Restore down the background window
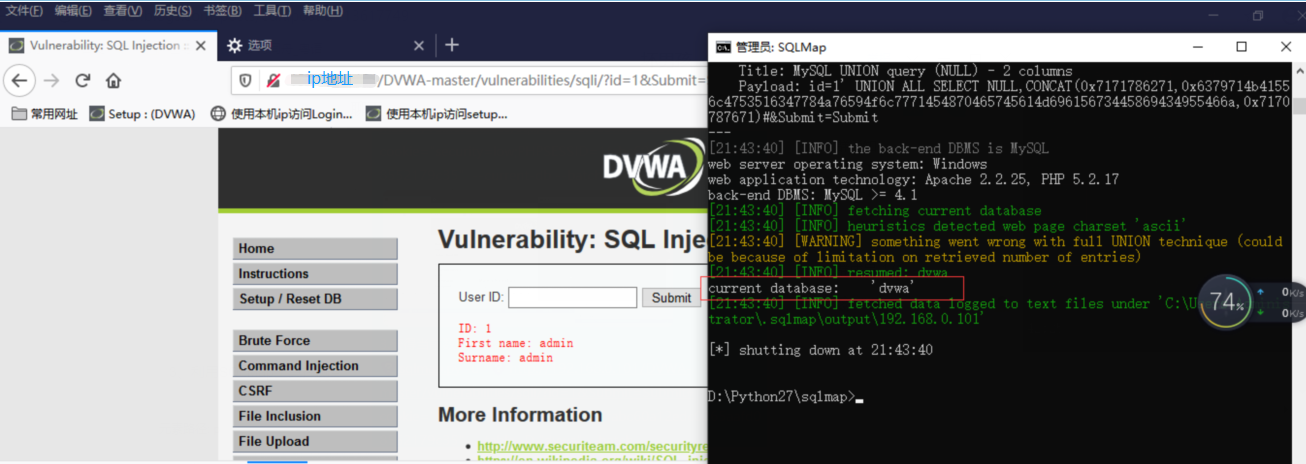This screenshot has width=1306, height=464. click(1258, 15)
